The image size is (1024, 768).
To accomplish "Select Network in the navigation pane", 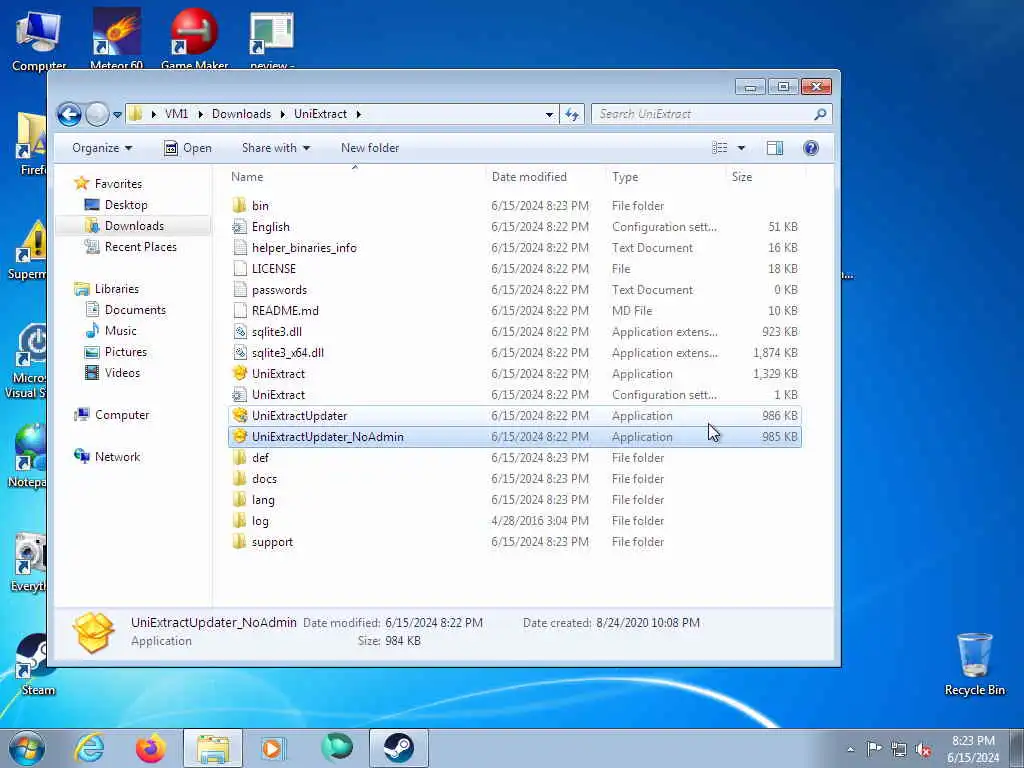I will [117, 457].
